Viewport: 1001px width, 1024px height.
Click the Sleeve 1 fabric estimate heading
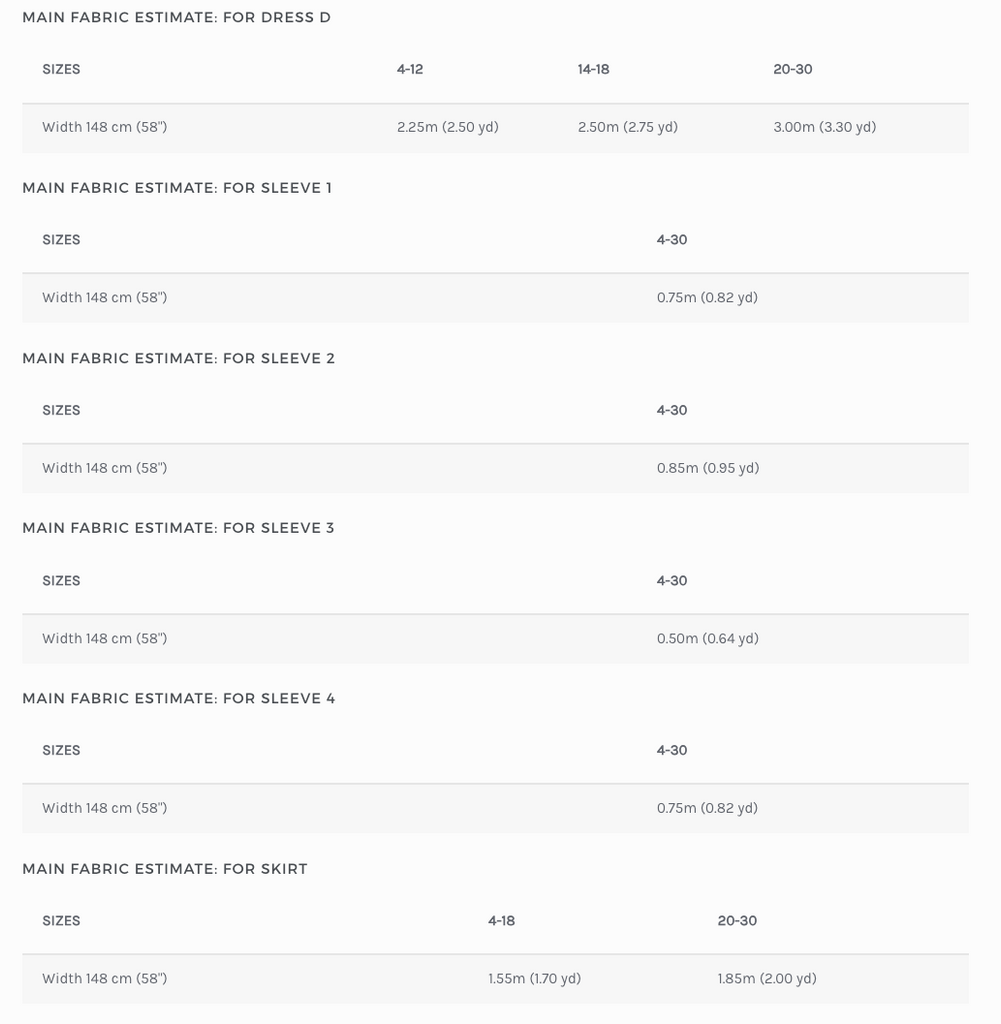(x=177, y=188)
